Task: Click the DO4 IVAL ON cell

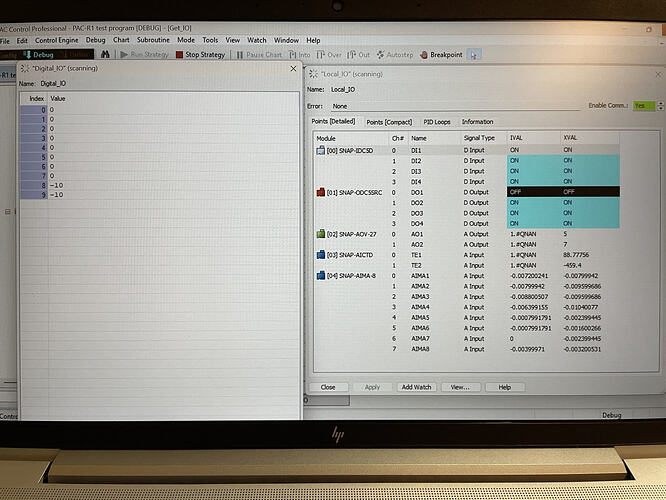Action: (533, 223)
